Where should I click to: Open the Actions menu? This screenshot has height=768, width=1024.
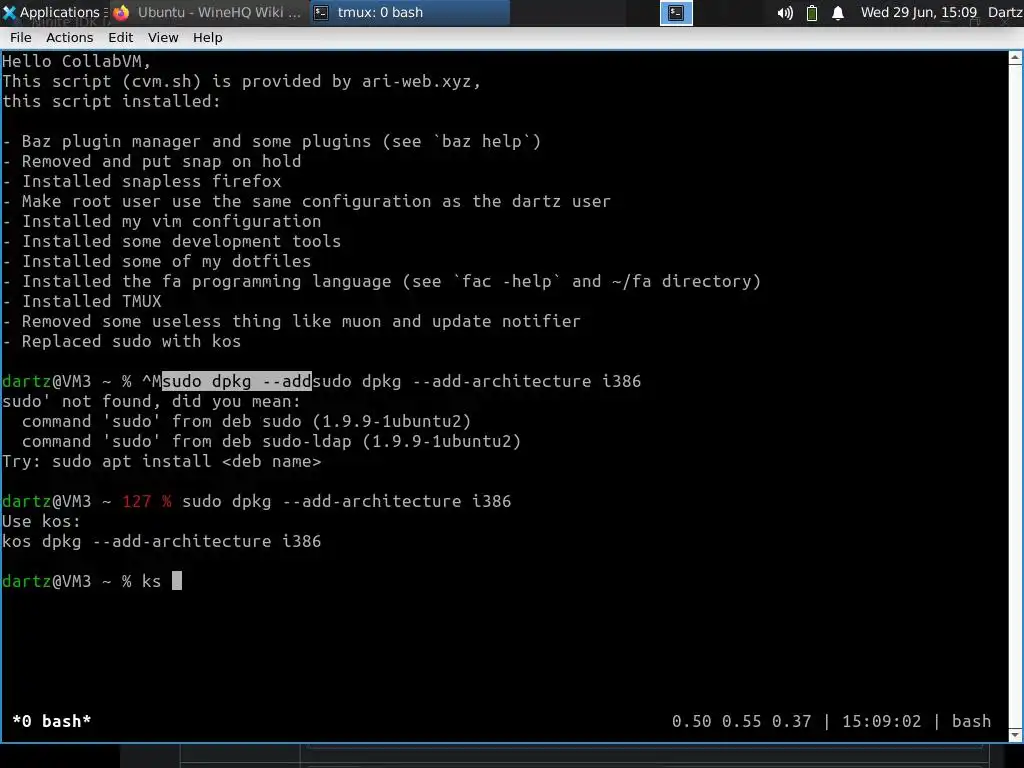(x=69, y=37)
